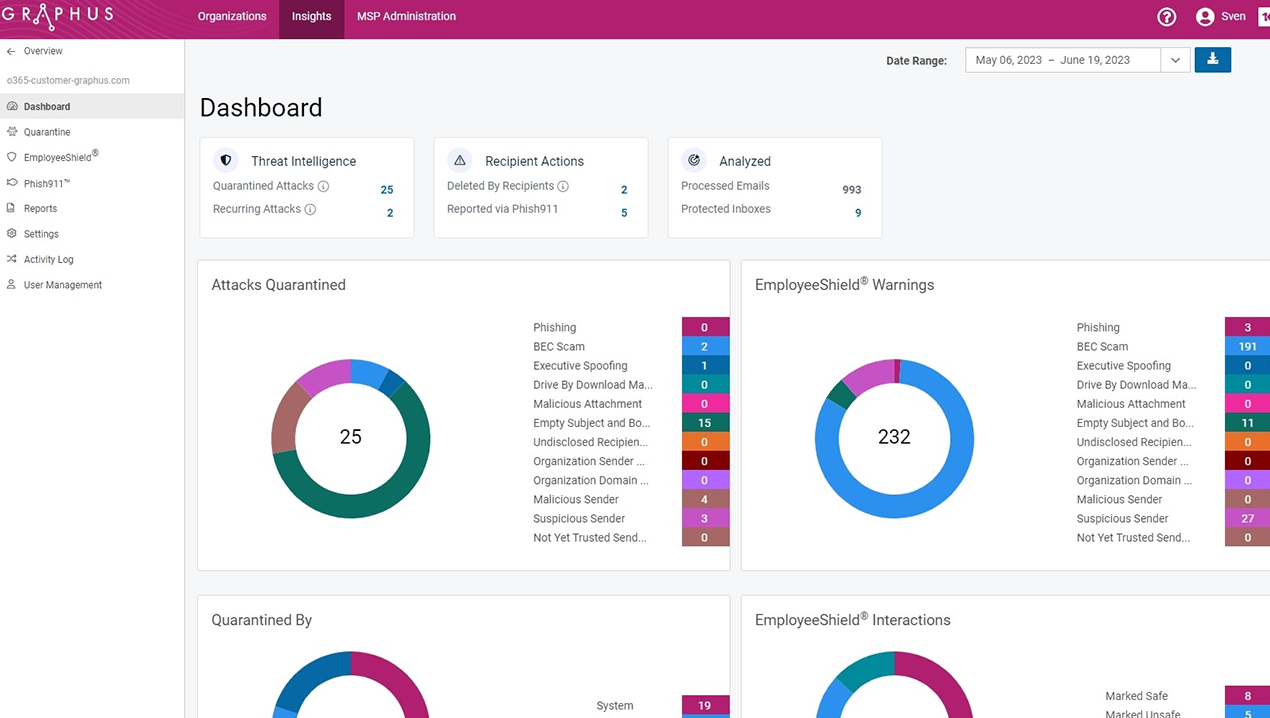
Task: Open the Sven user account menu
Action: click(x=1221, y=17)
